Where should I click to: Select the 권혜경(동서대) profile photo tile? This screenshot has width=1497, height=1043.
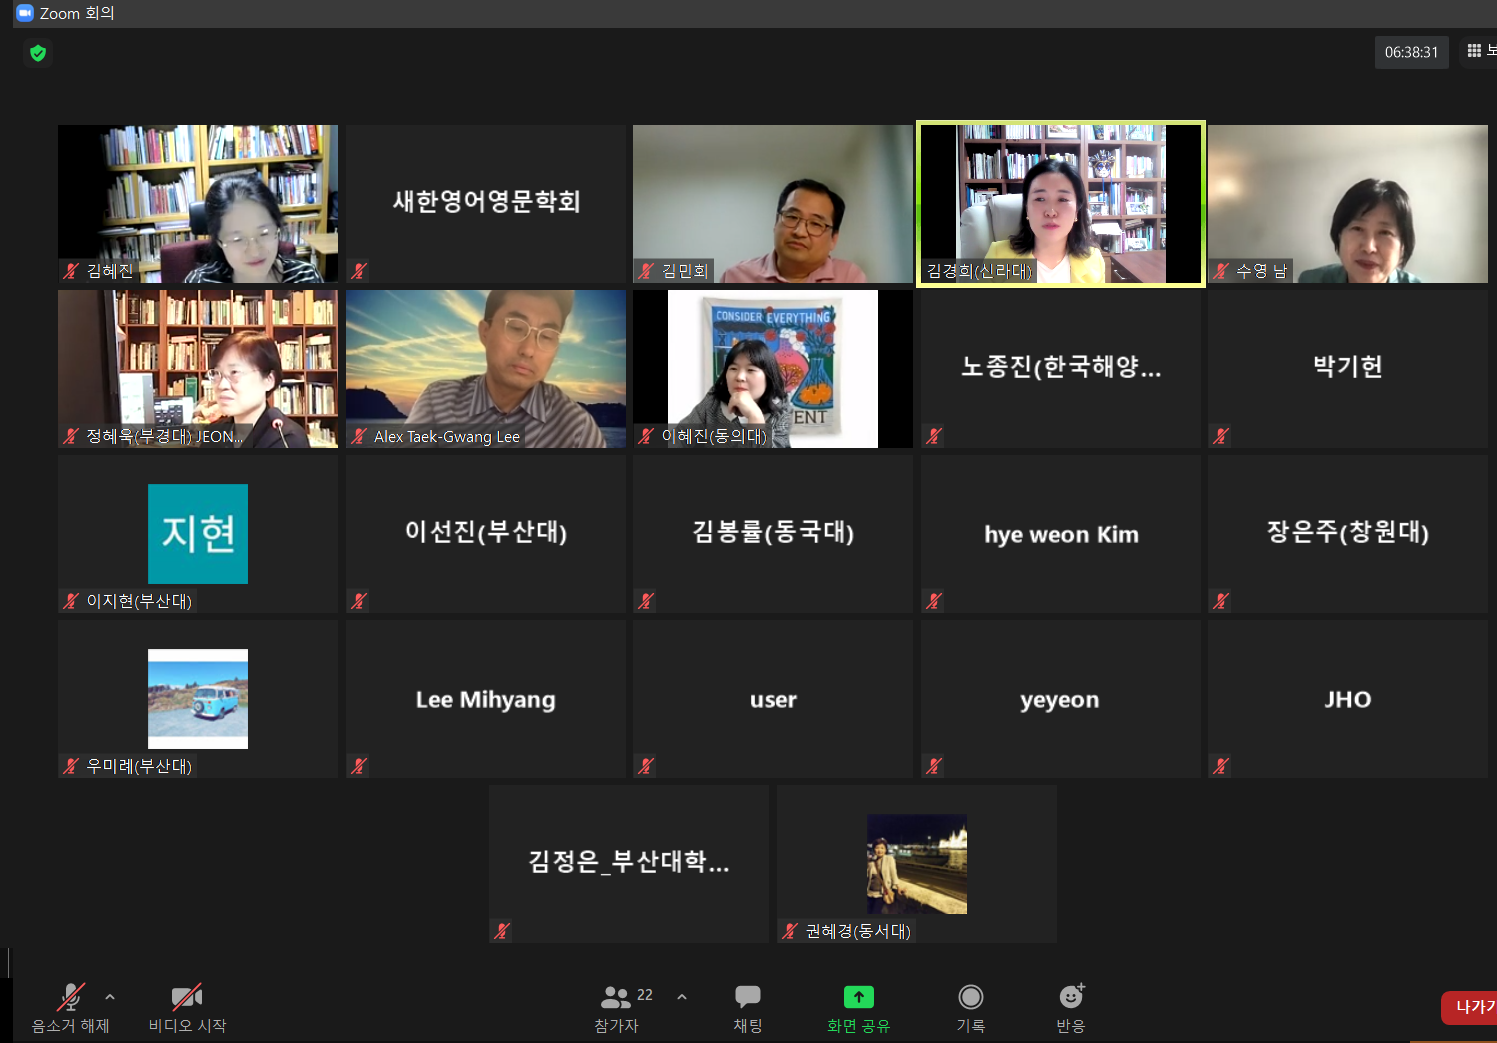click(916, 863)
